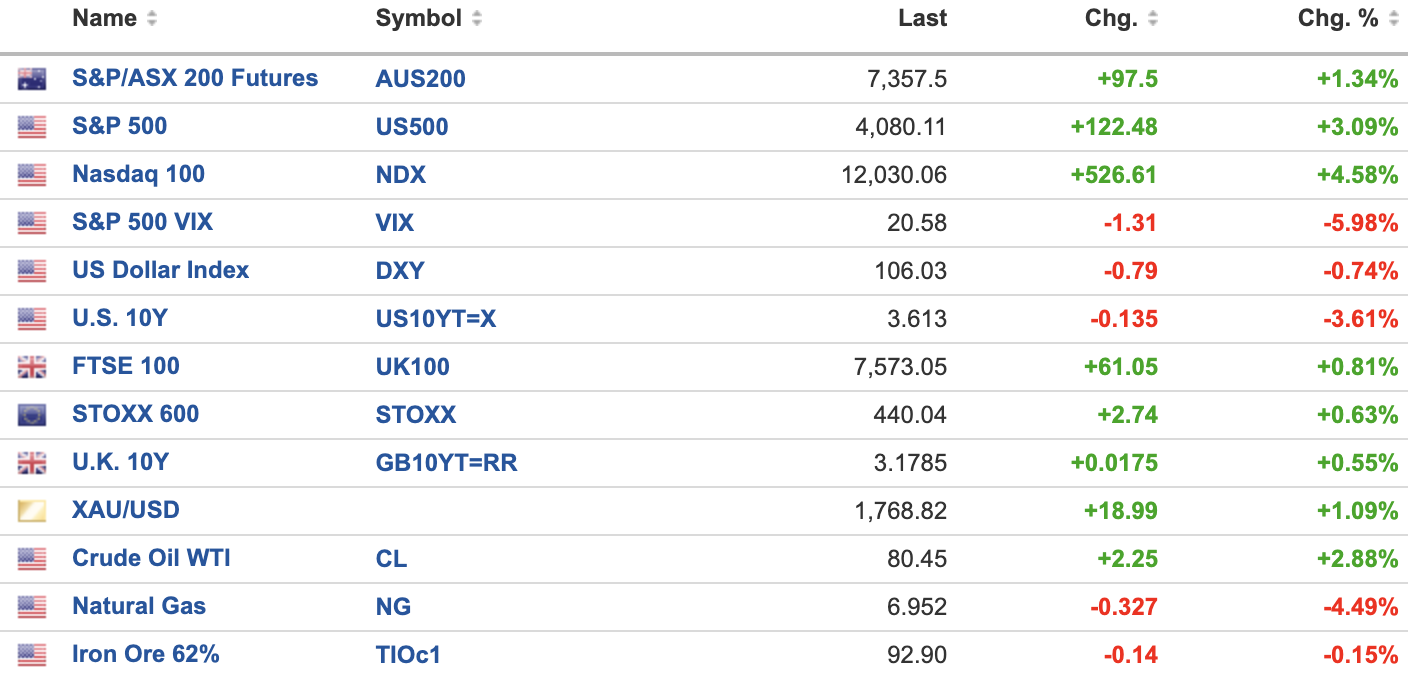Click the Last column header

tap(922, 19)
